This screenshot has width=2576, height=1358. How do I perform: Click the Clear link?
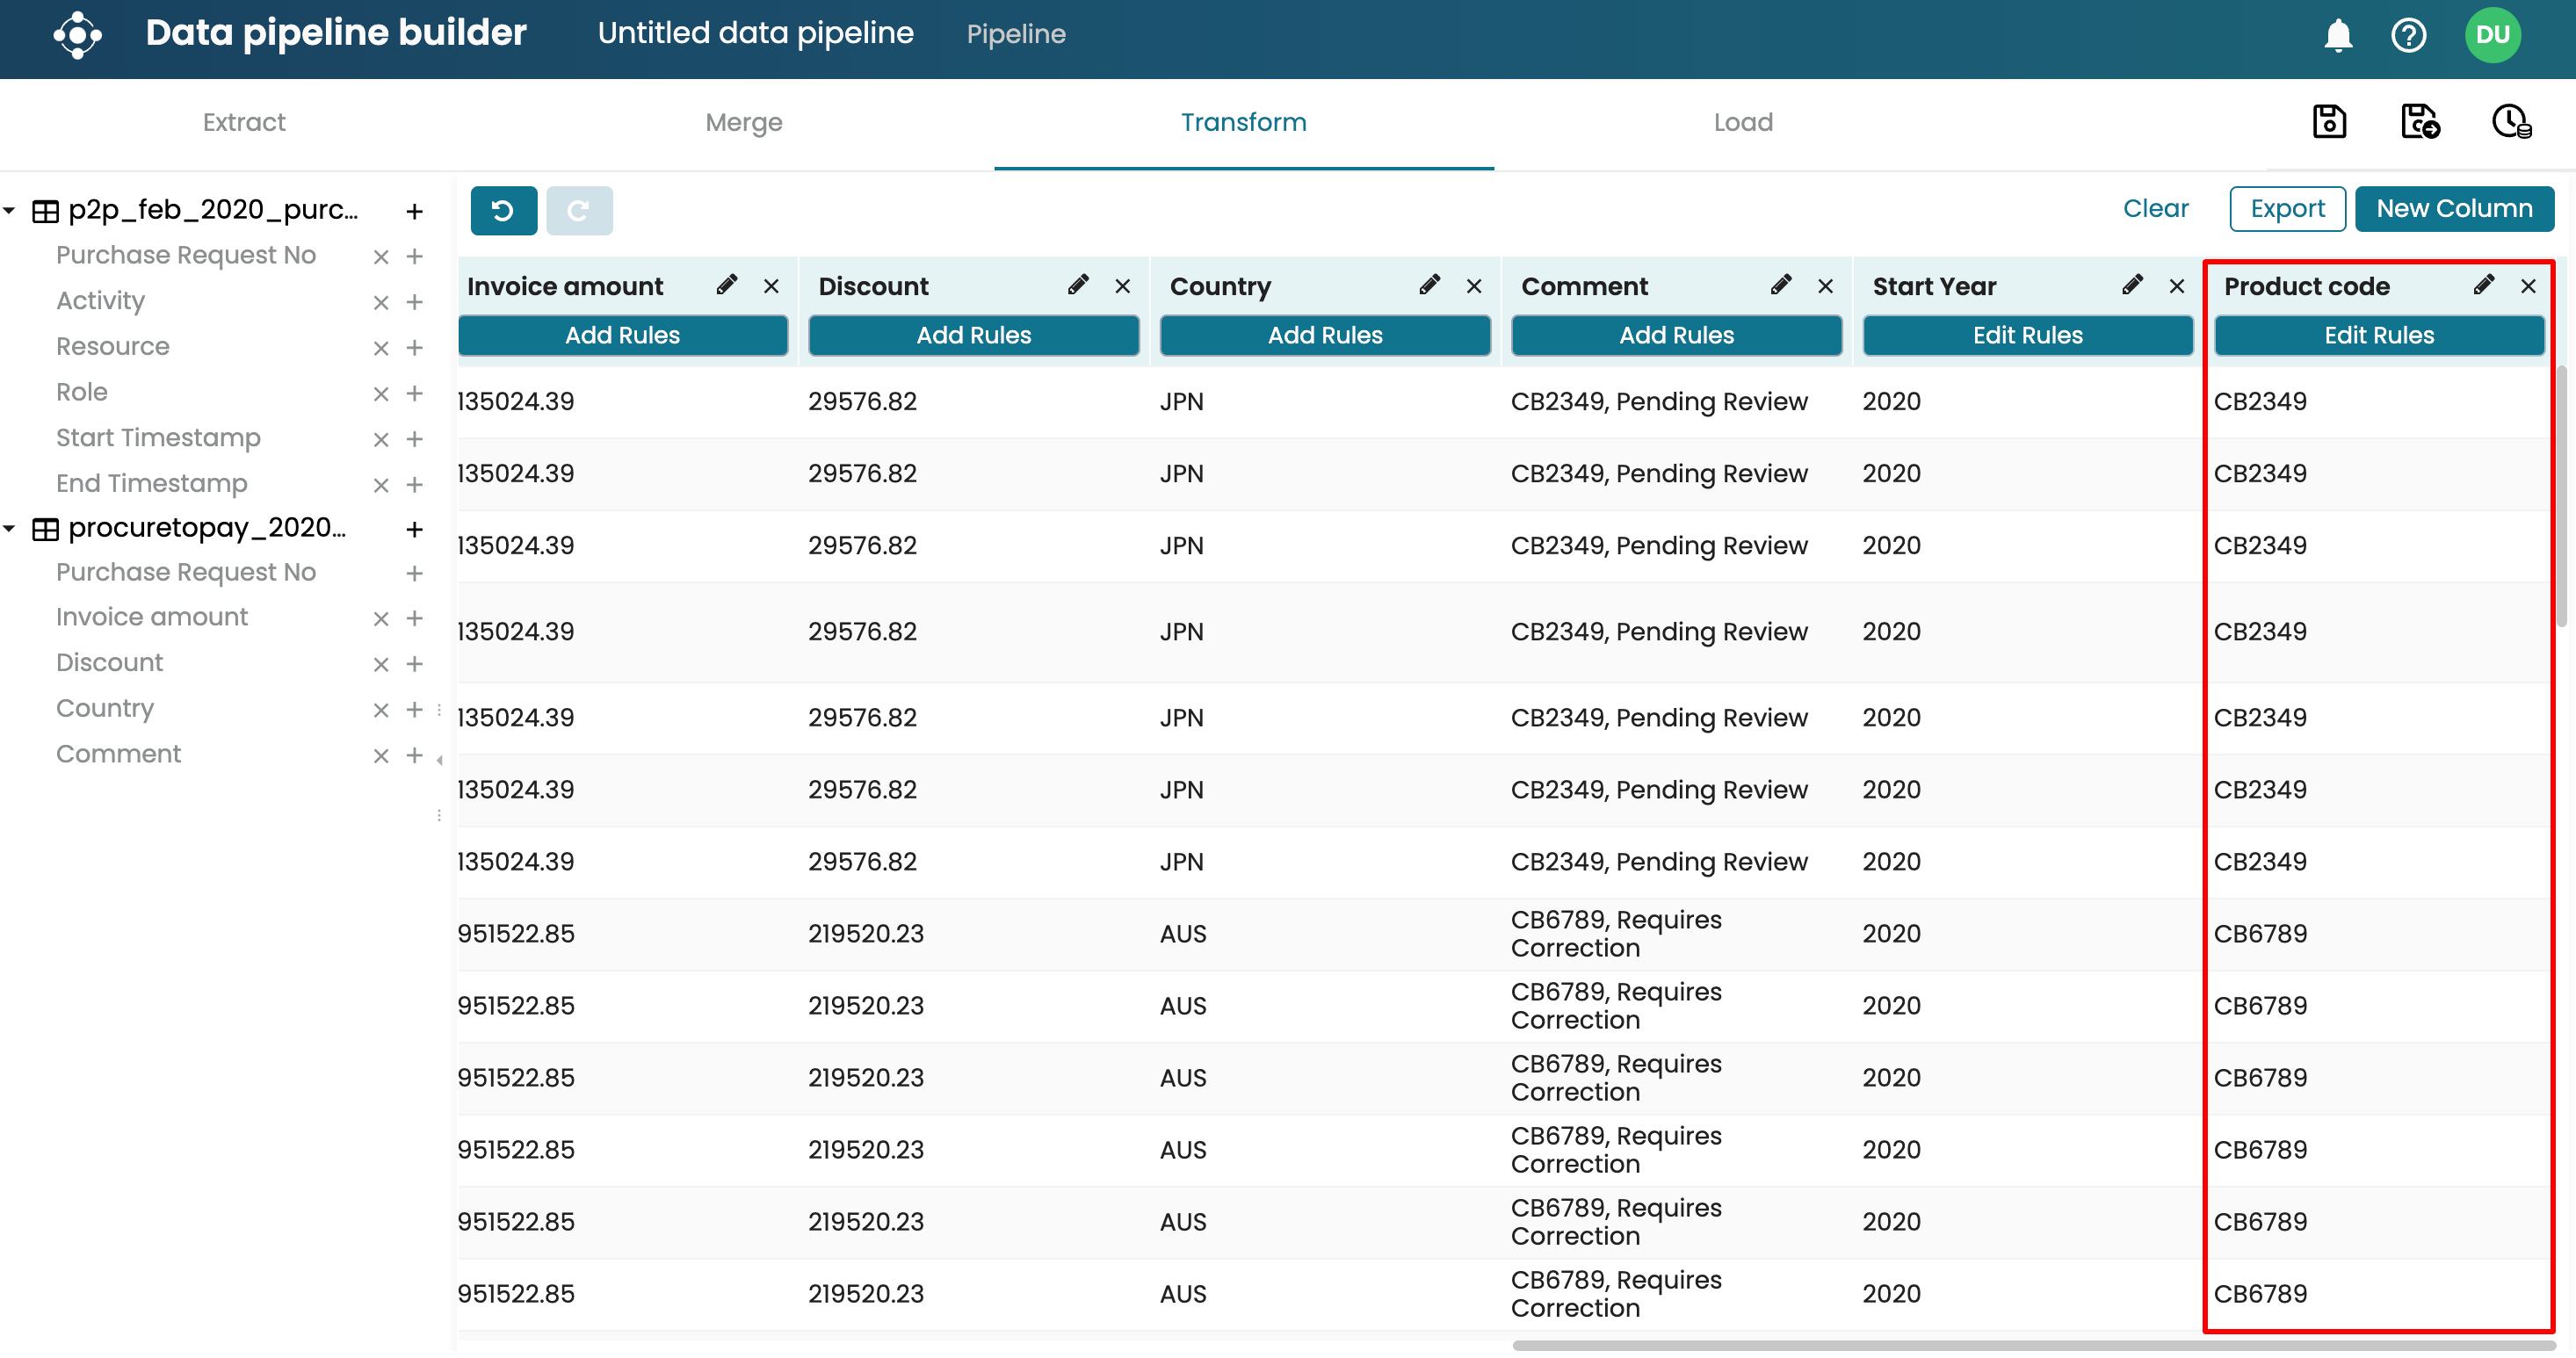[2155, 209]
